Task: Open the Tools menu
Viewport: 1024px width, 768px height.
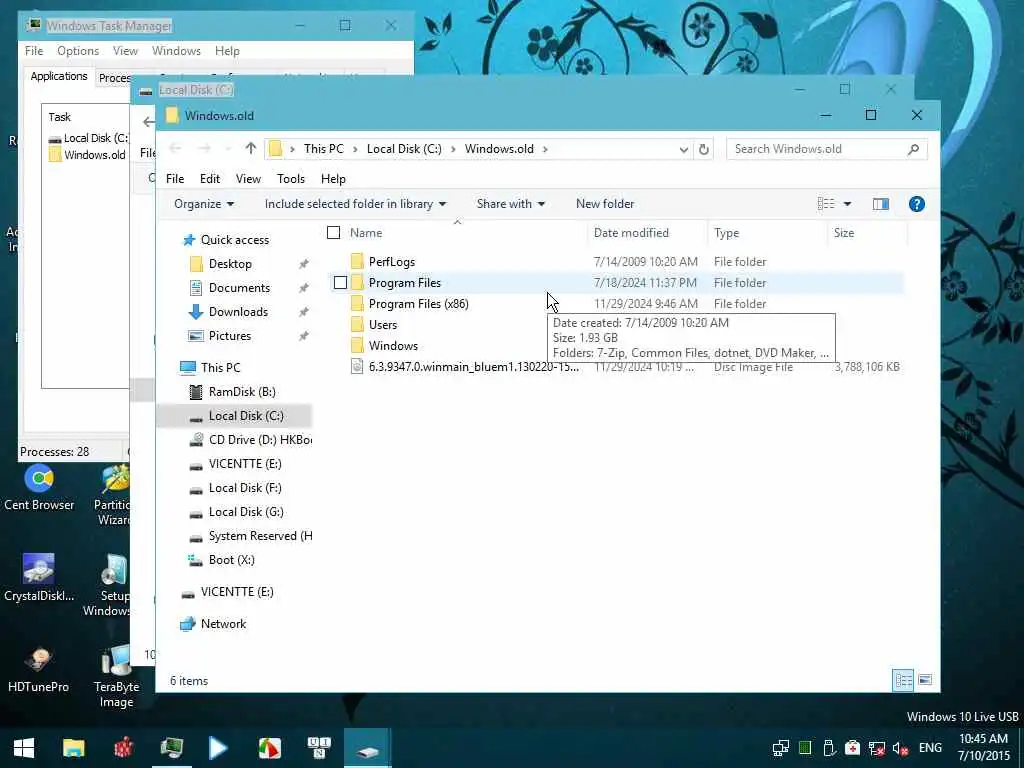Action: point(291,179)
